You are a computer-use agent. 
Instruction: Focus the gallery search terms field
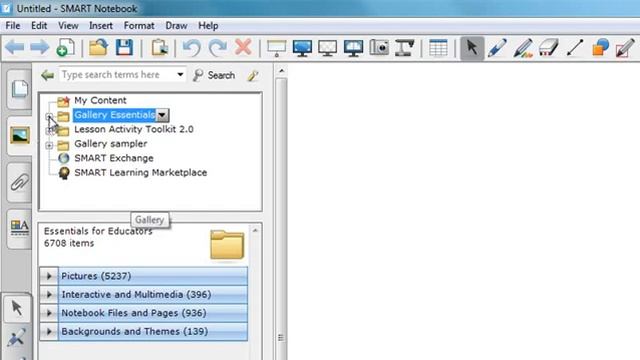tap(118, 75)
